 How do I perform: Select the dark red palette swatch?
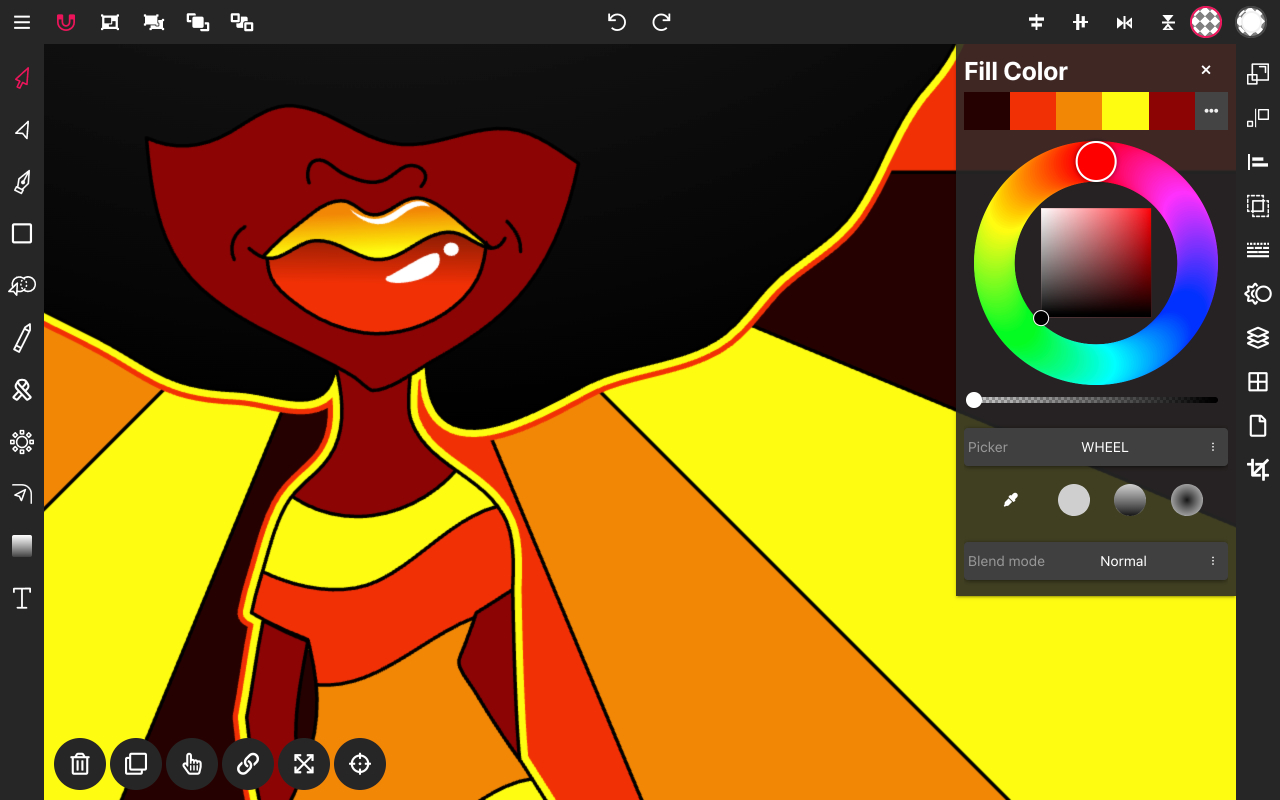click(1172, 111)
